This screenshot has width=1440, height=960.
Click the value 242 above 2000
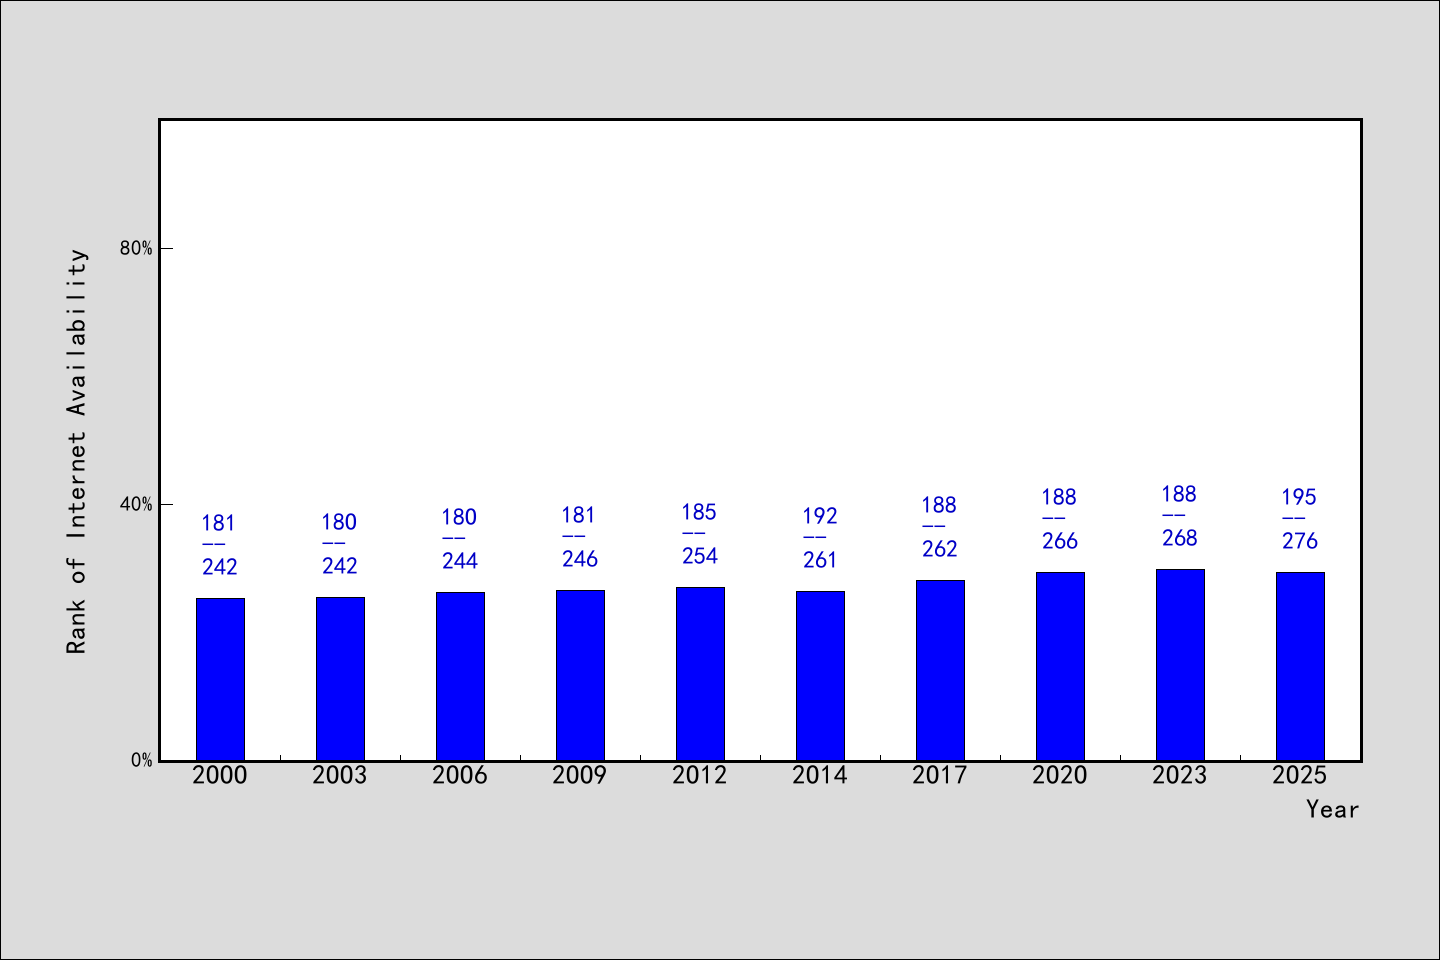tap(220, 567)
